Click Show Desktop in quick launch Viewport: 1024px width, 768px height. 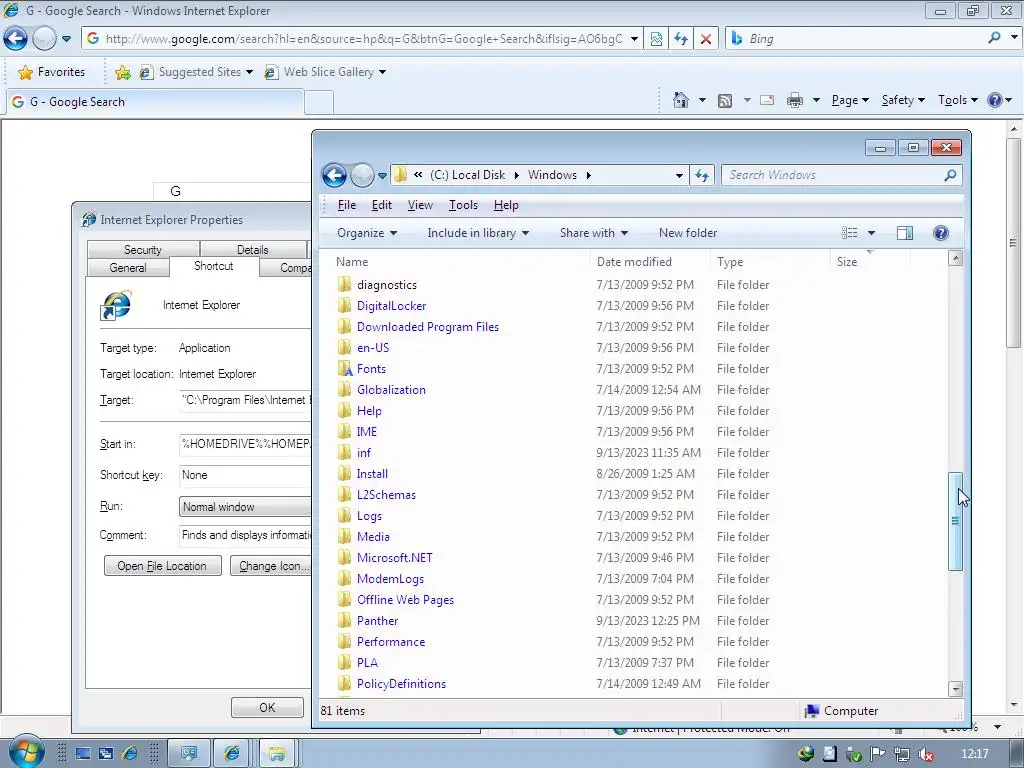[x=83, y=754]
